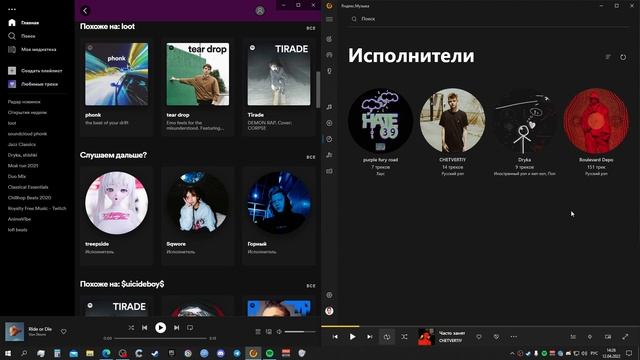The image size is (640, 360).
Task: Open the 'soundcloud phonk' playlist in Spotify
Action: click(27, 133)
